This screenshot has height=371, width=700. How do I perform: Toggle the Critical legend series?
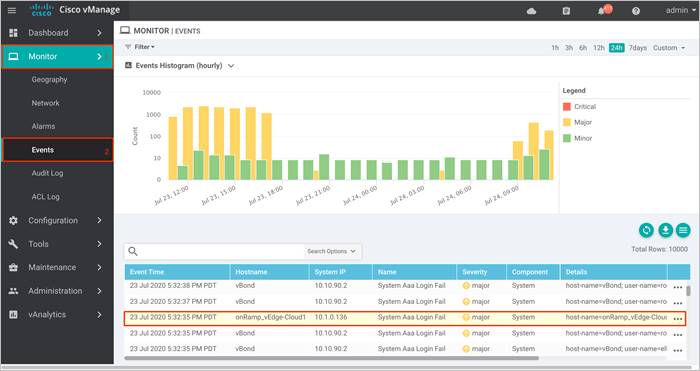579,107
